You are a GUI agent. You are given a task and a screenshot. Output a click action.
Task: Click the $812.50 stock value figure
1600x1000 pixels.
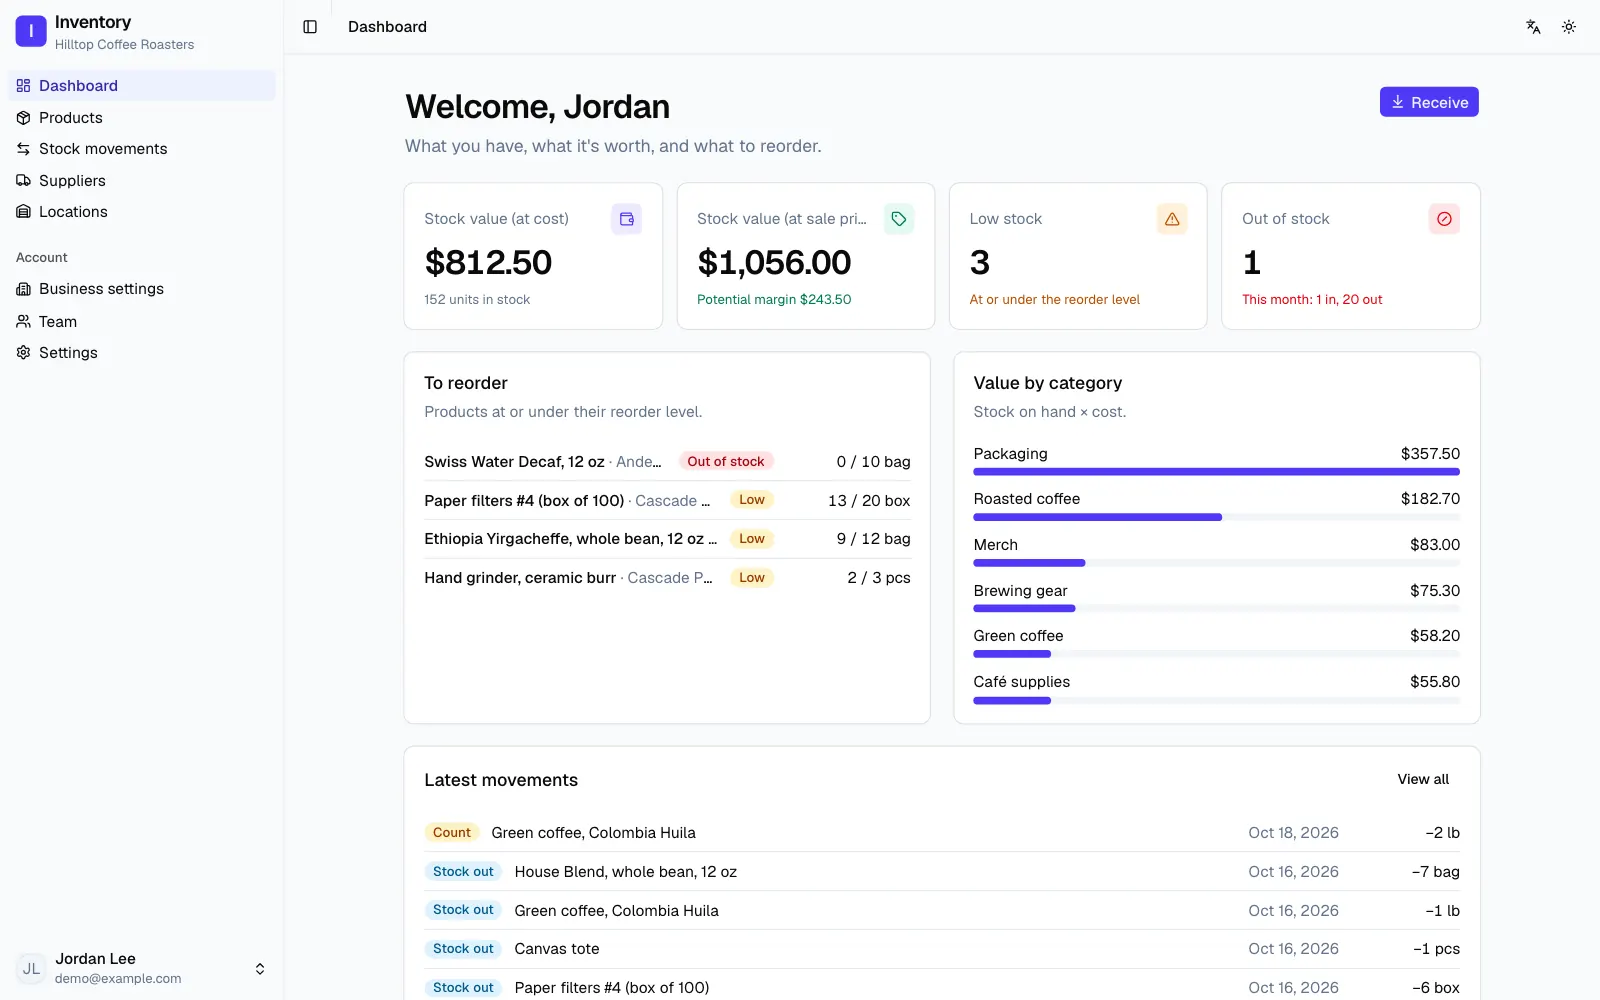(488, 263)
